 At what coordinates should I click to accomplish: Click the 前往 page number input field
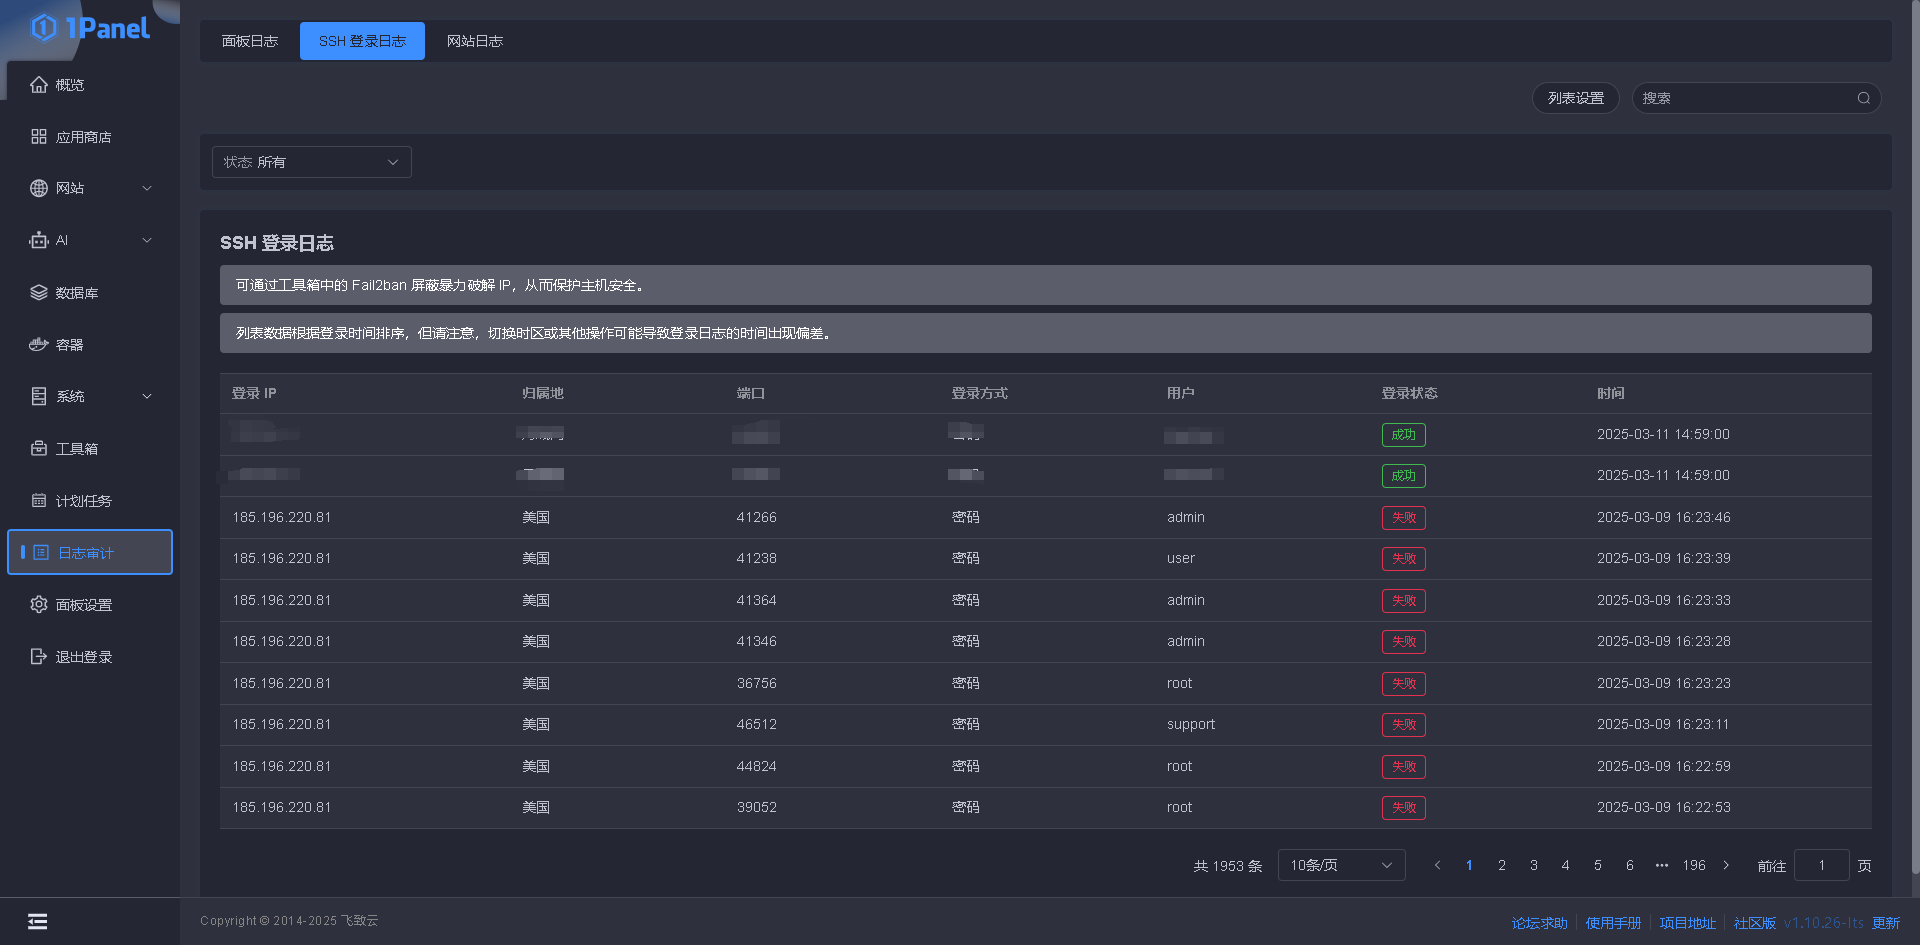click(x=1821, y=865)
